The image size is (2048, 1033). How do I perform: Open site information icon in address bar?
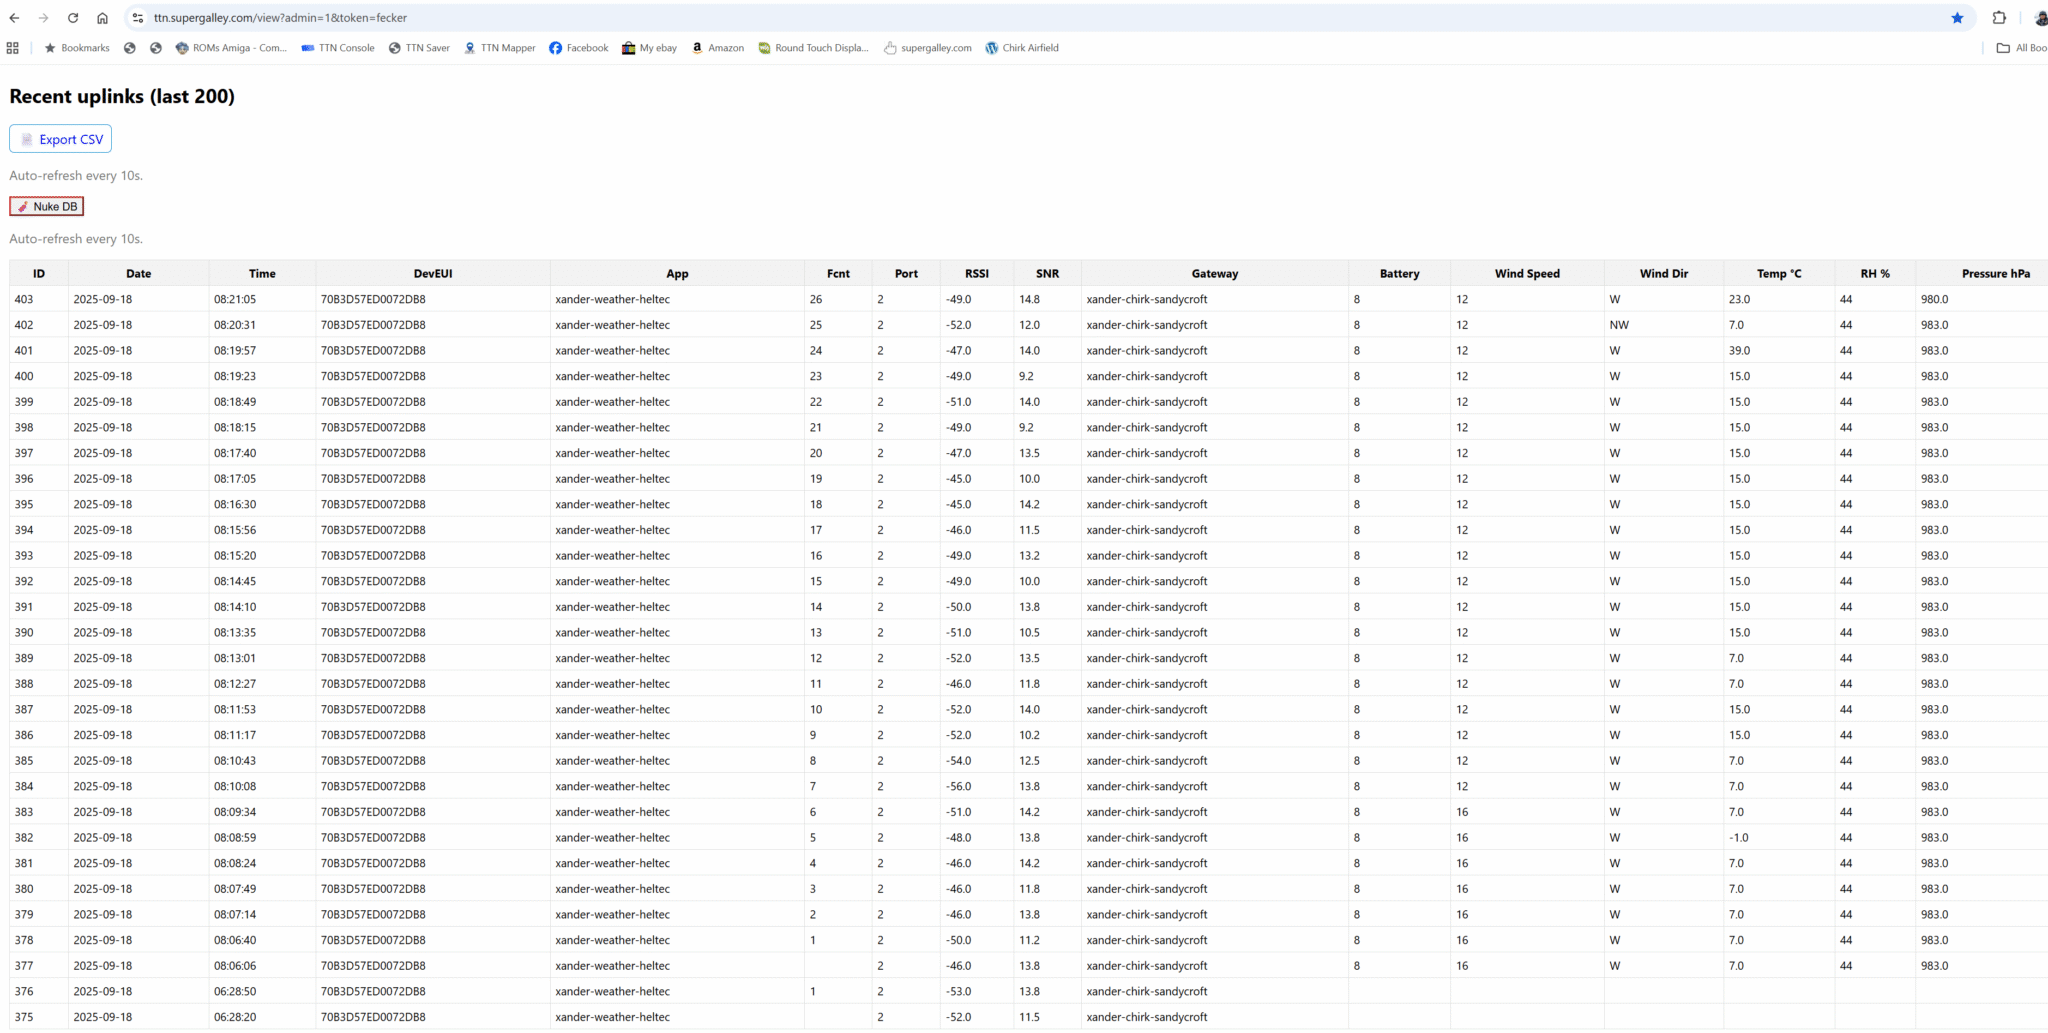tap(138, 18)
